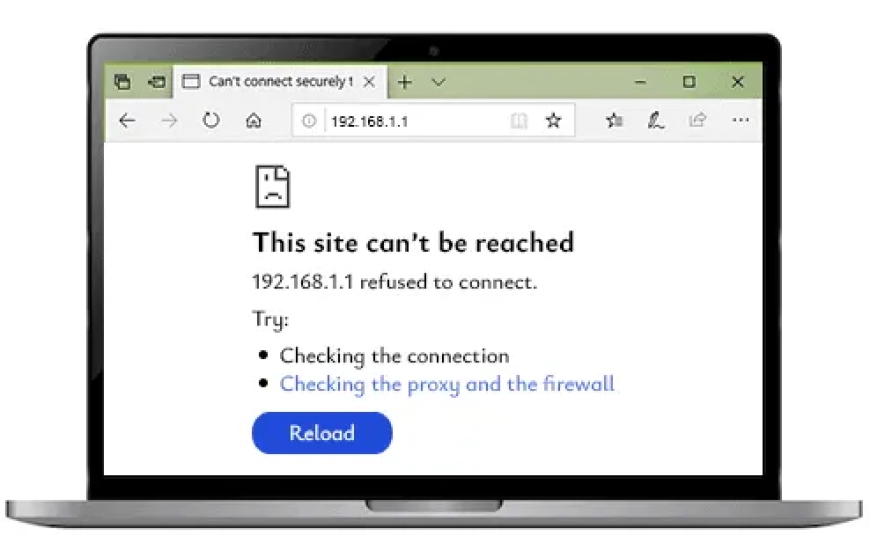Screen dimensions: 870x558
Task: Open the favorites hub icon
Action: (x=614, y=120)
